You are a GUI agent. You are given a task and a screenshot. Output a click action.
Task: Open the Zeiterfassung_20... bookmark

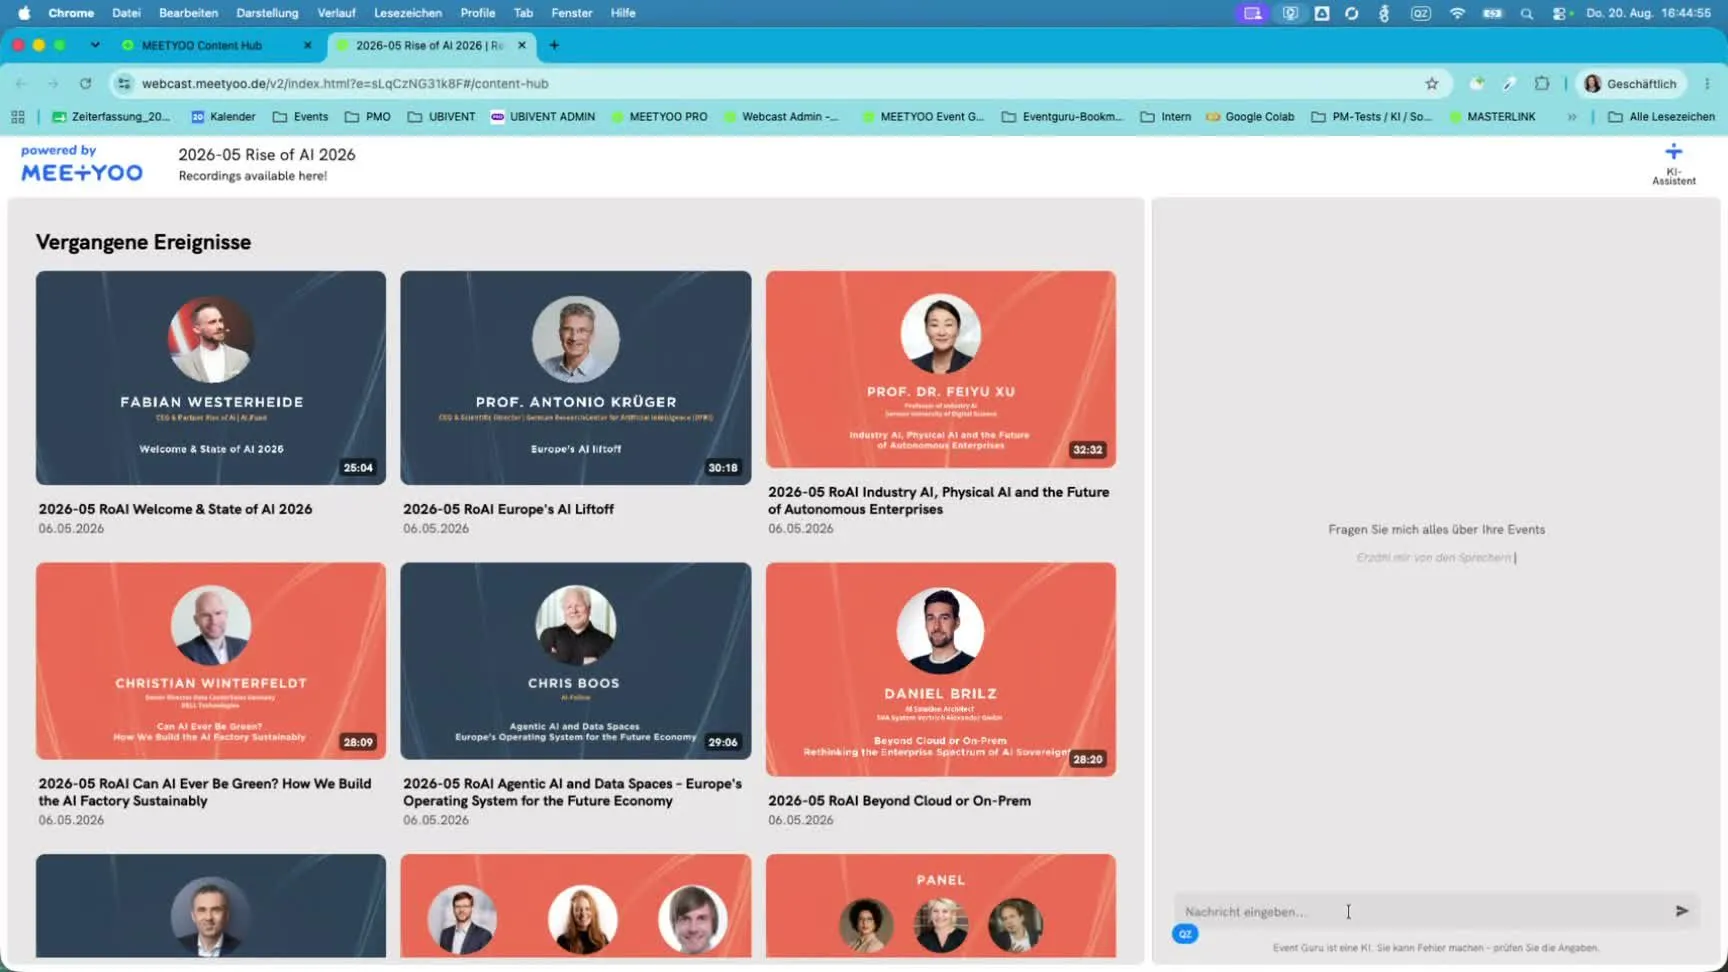pos(110,117)
